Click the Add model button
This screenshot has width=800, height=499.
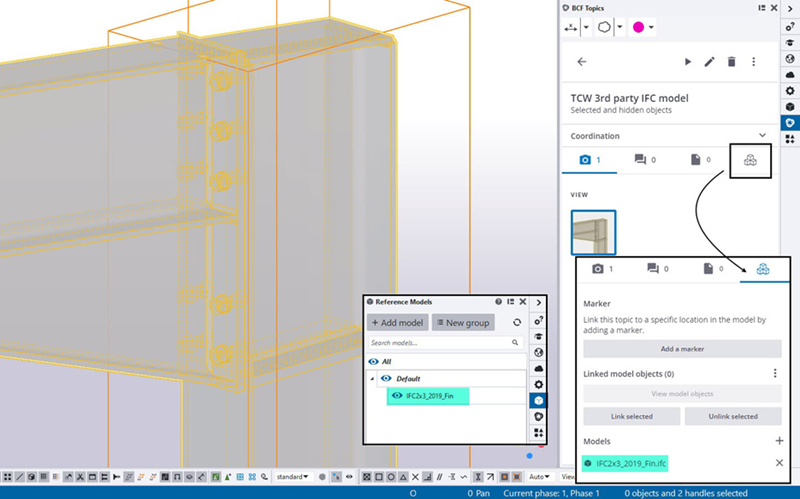click(x=398, y=323)
